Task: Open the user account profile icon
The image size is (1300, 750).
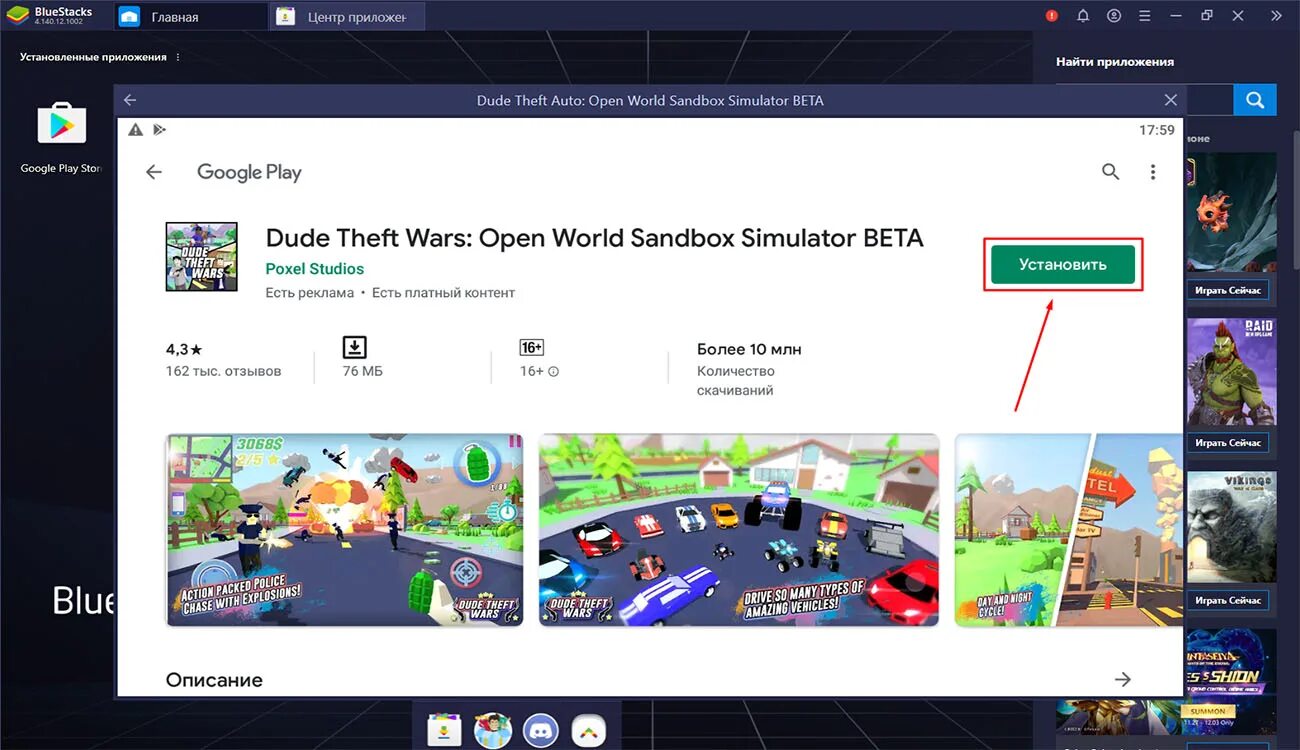Action: (x=1114, y=16)
